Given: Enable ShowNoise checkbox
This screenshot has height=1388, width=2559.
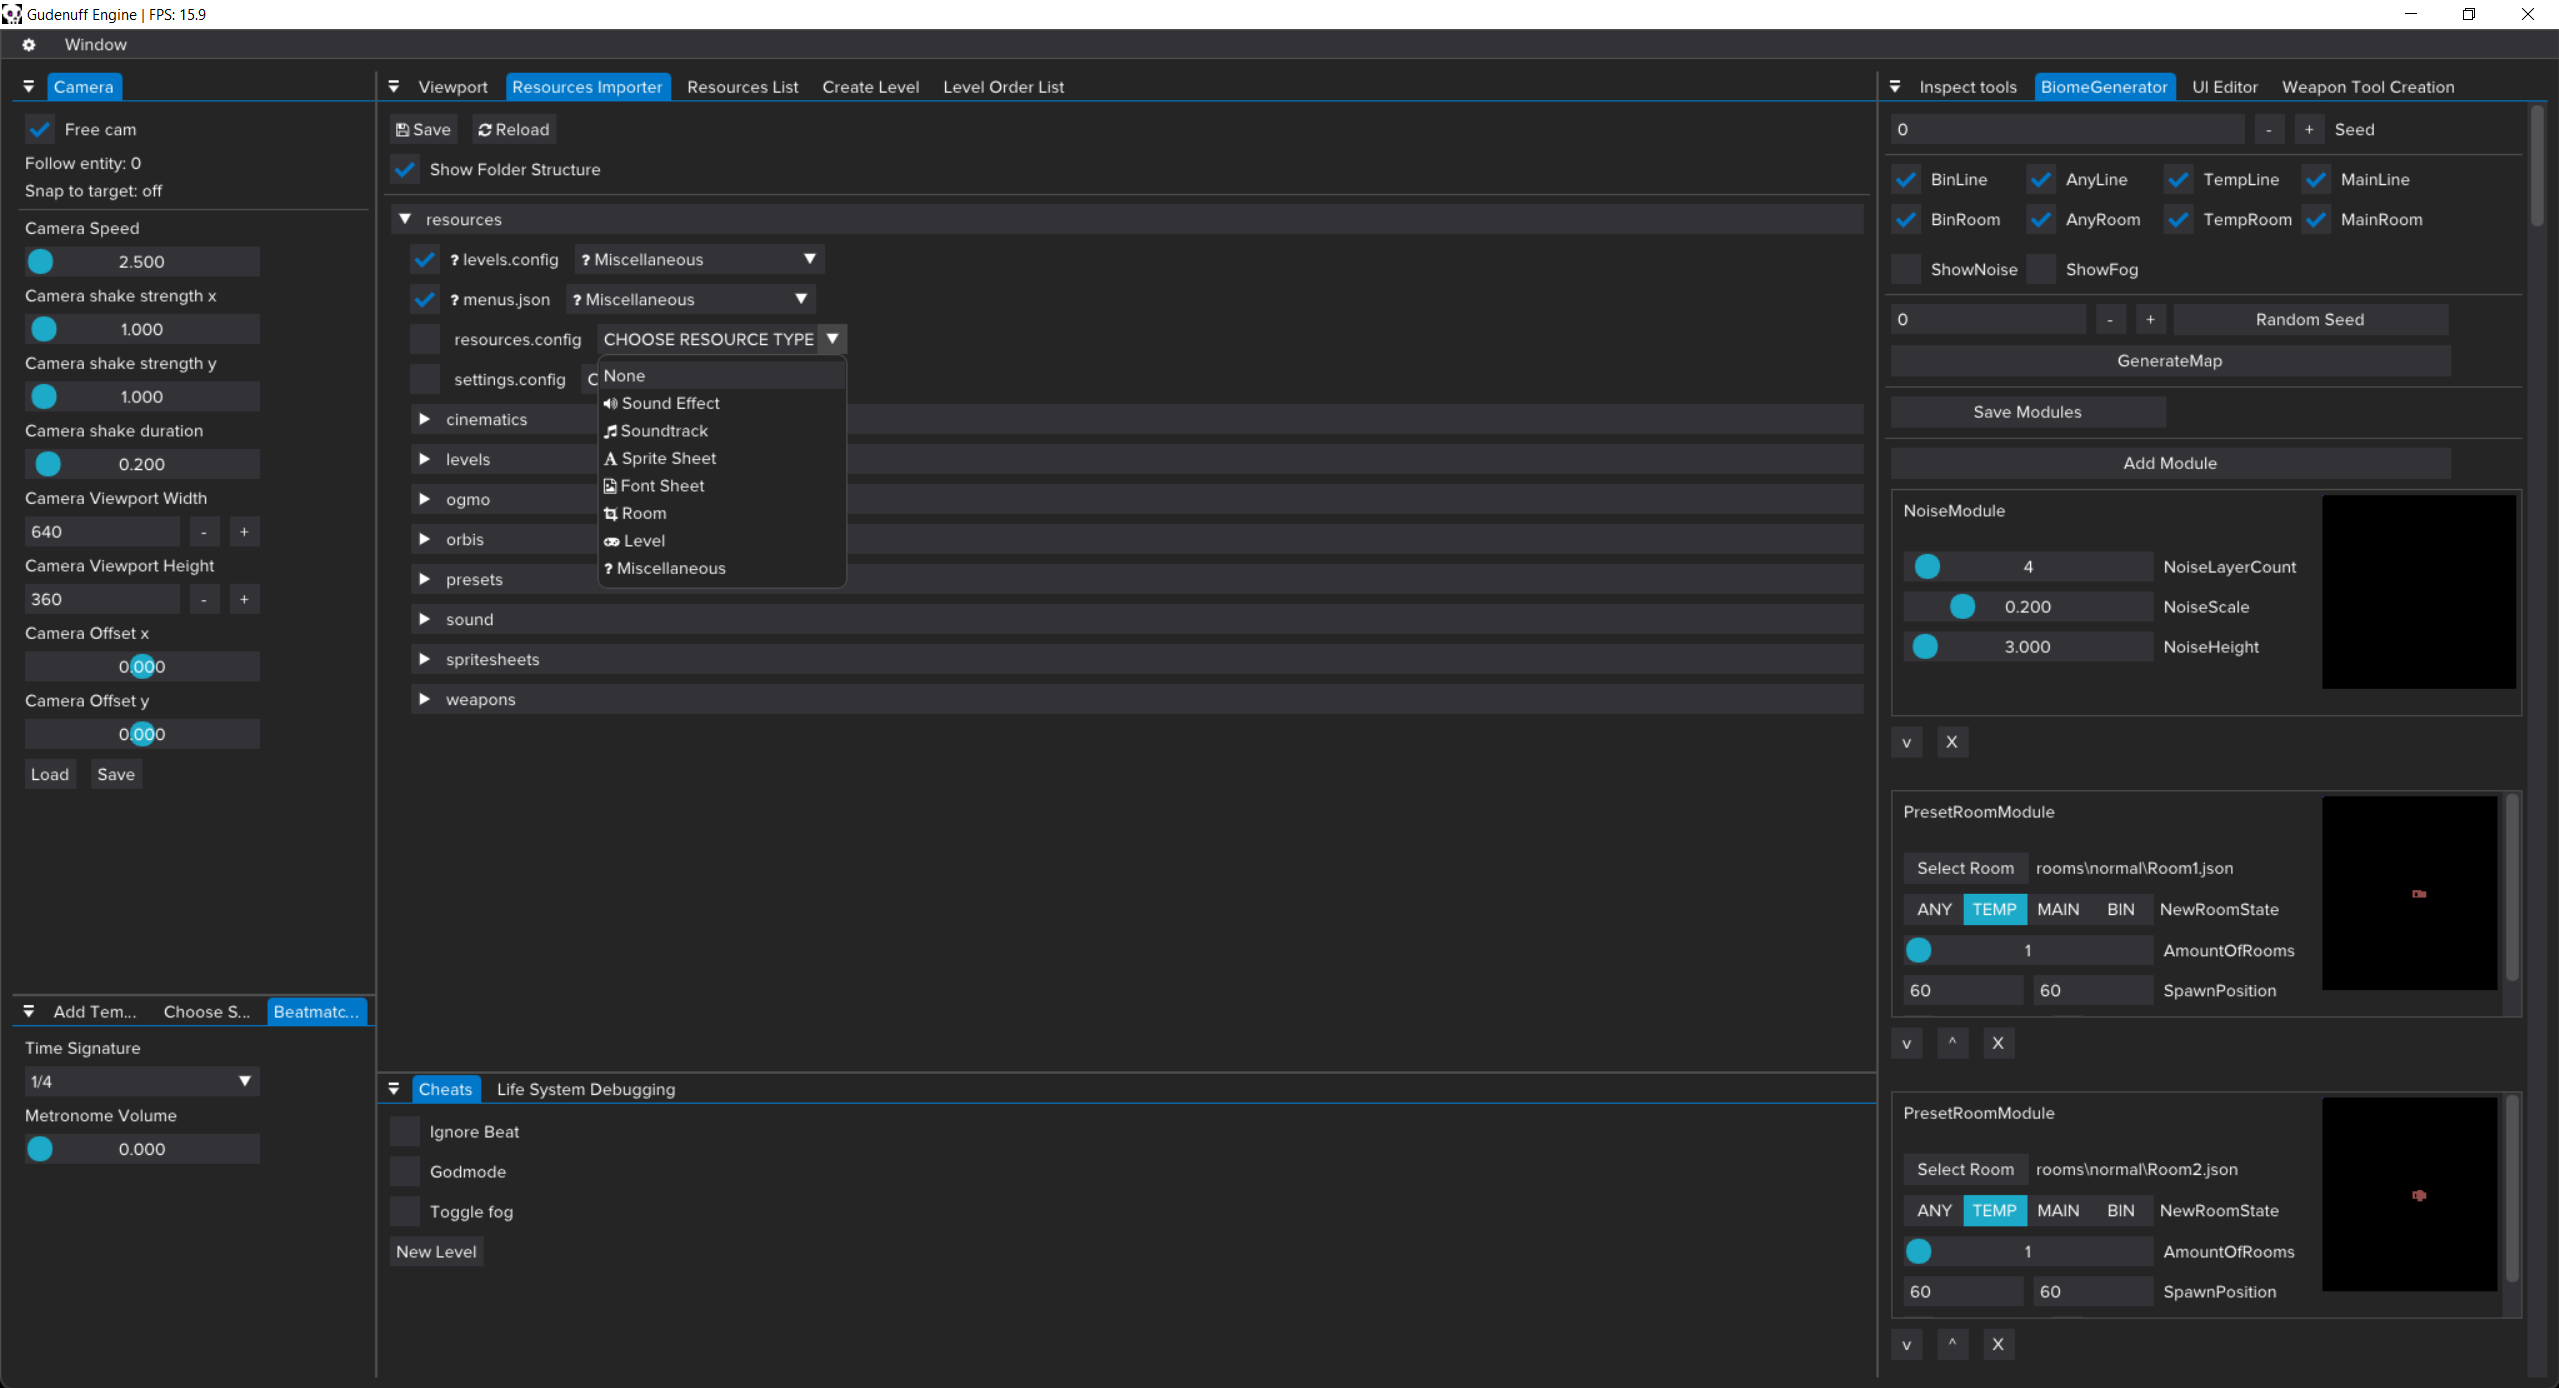Looking at the screenshot, I should coord(1906,270).
